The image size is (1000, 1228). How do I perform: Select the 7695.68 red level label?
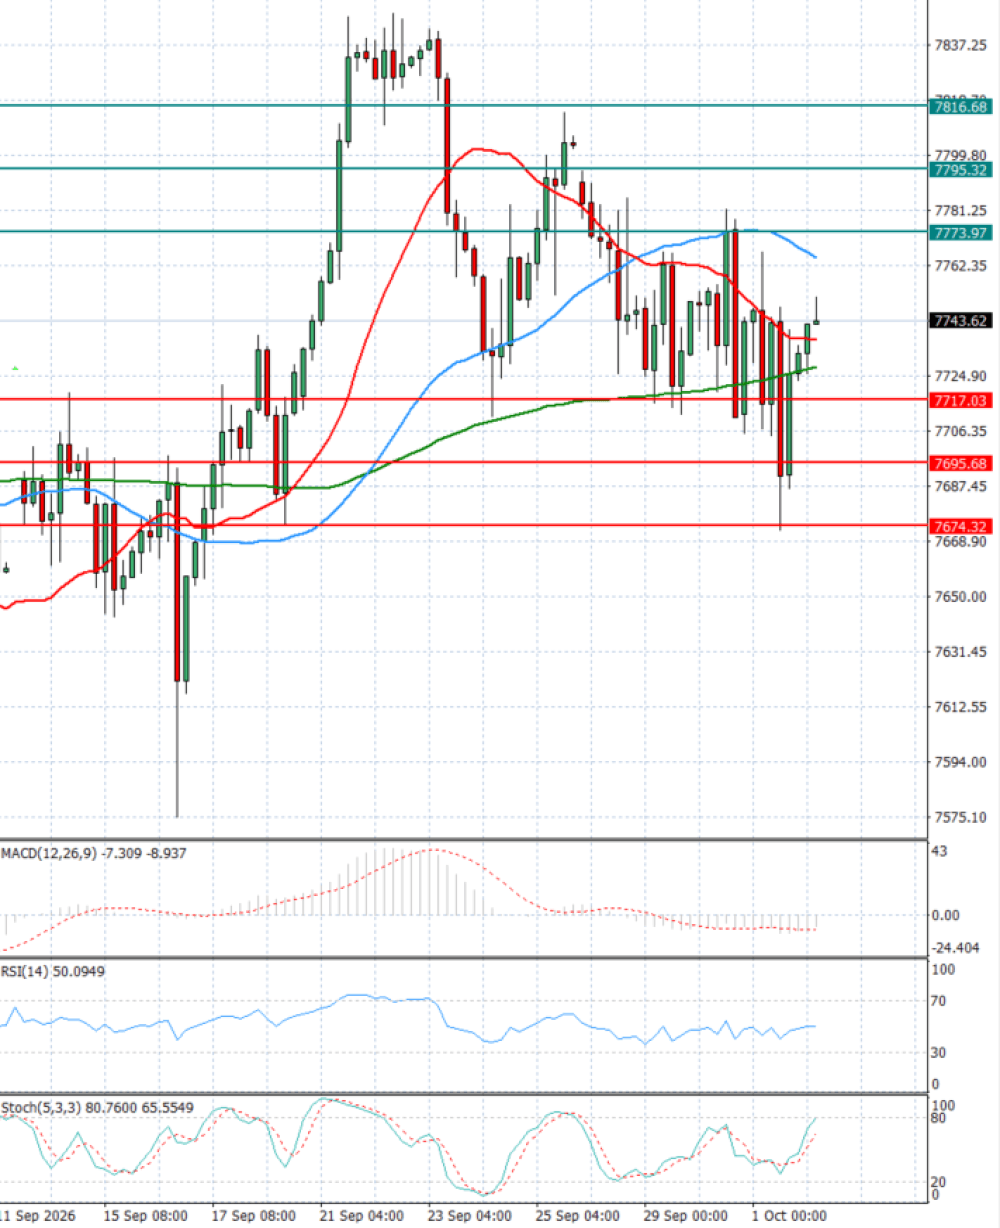pos(960,463)
